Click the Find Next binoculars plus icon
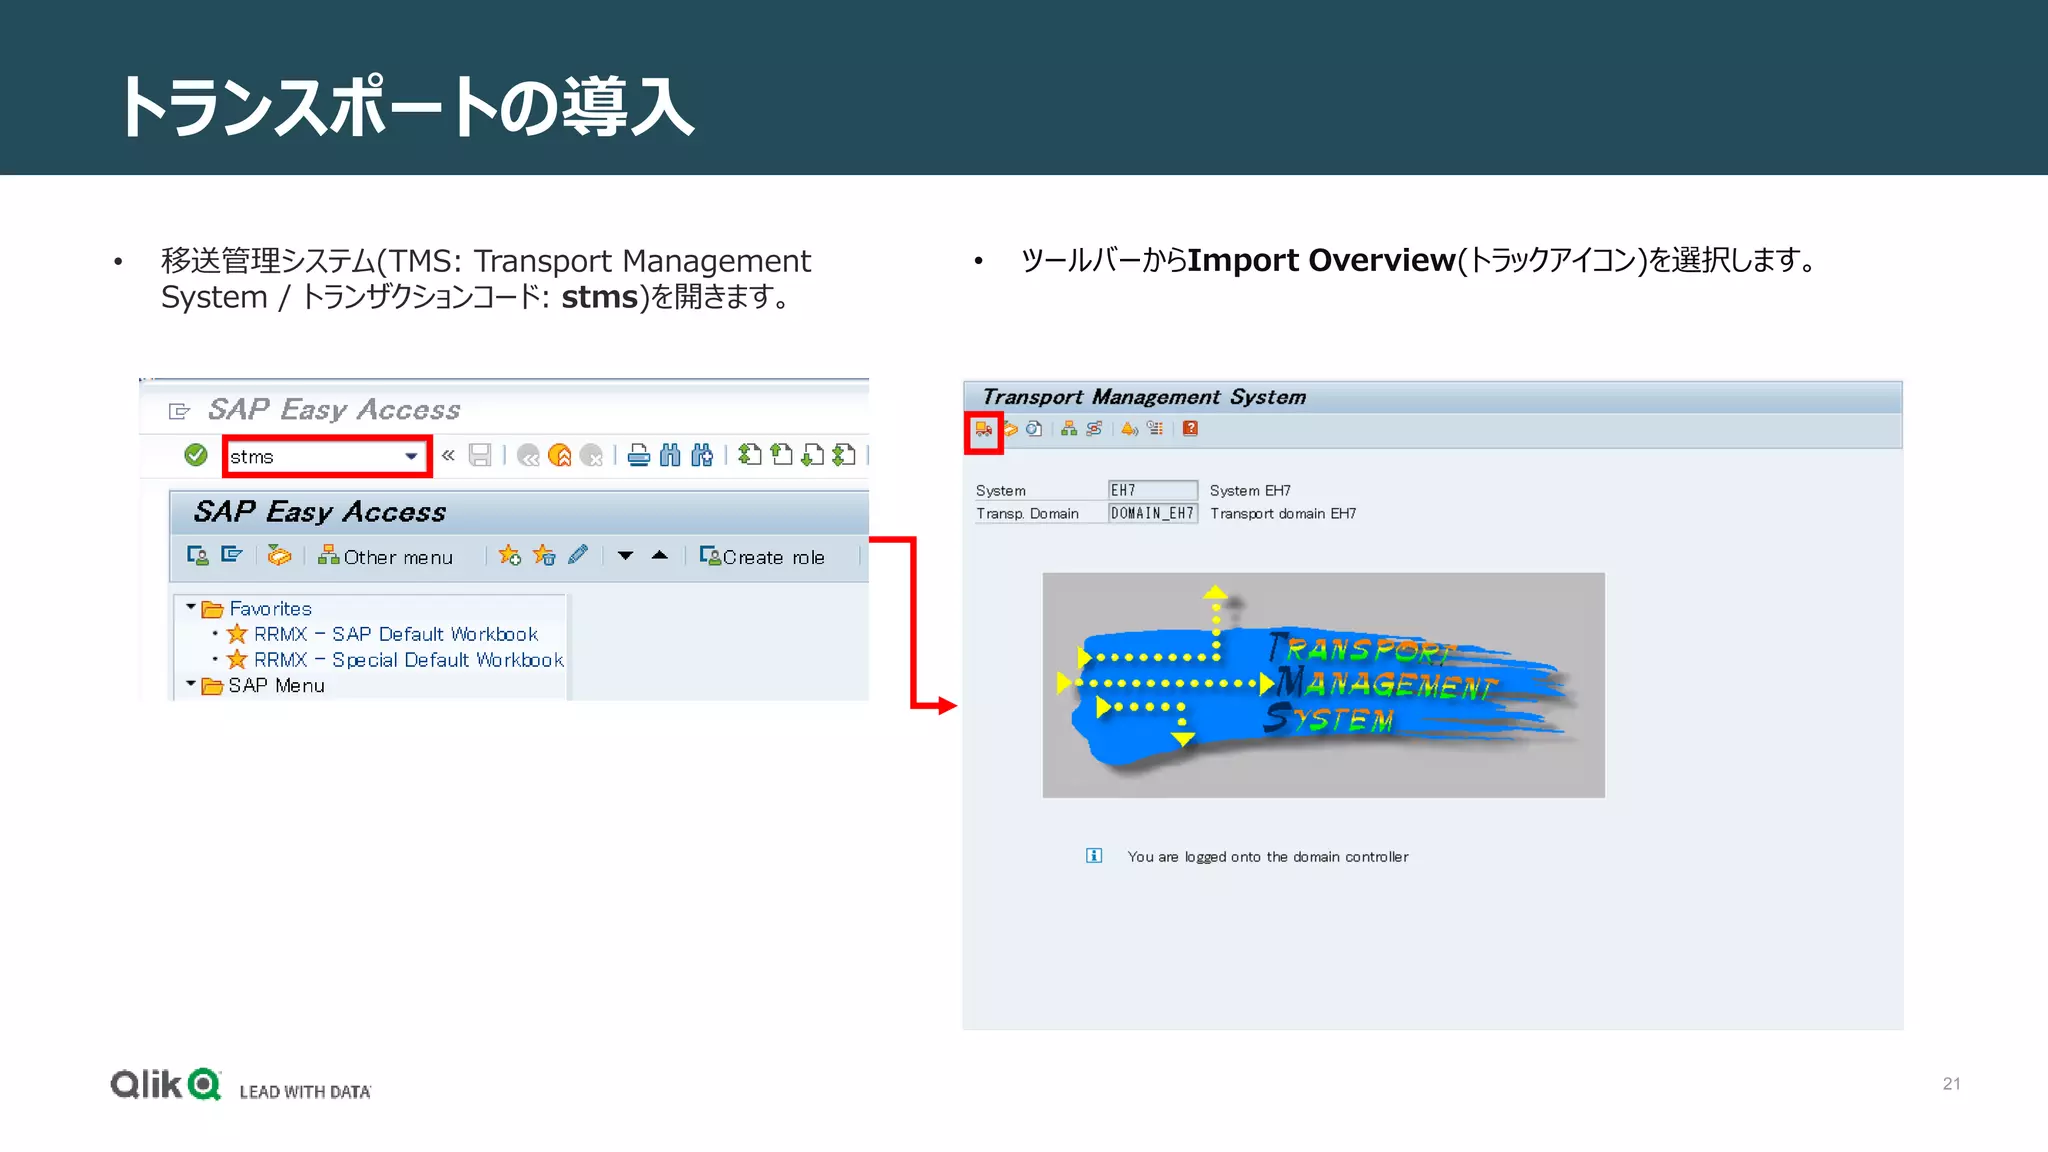This screenshot has width=2048, height=1152. click(702, 456)
